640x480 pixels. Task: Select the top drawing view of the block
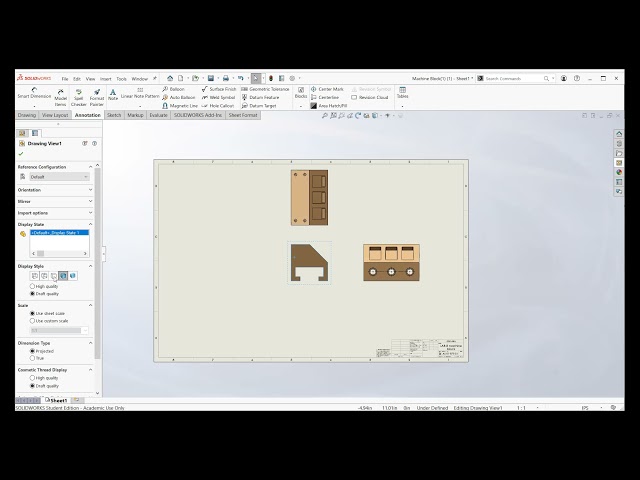[x=309, y=198]
